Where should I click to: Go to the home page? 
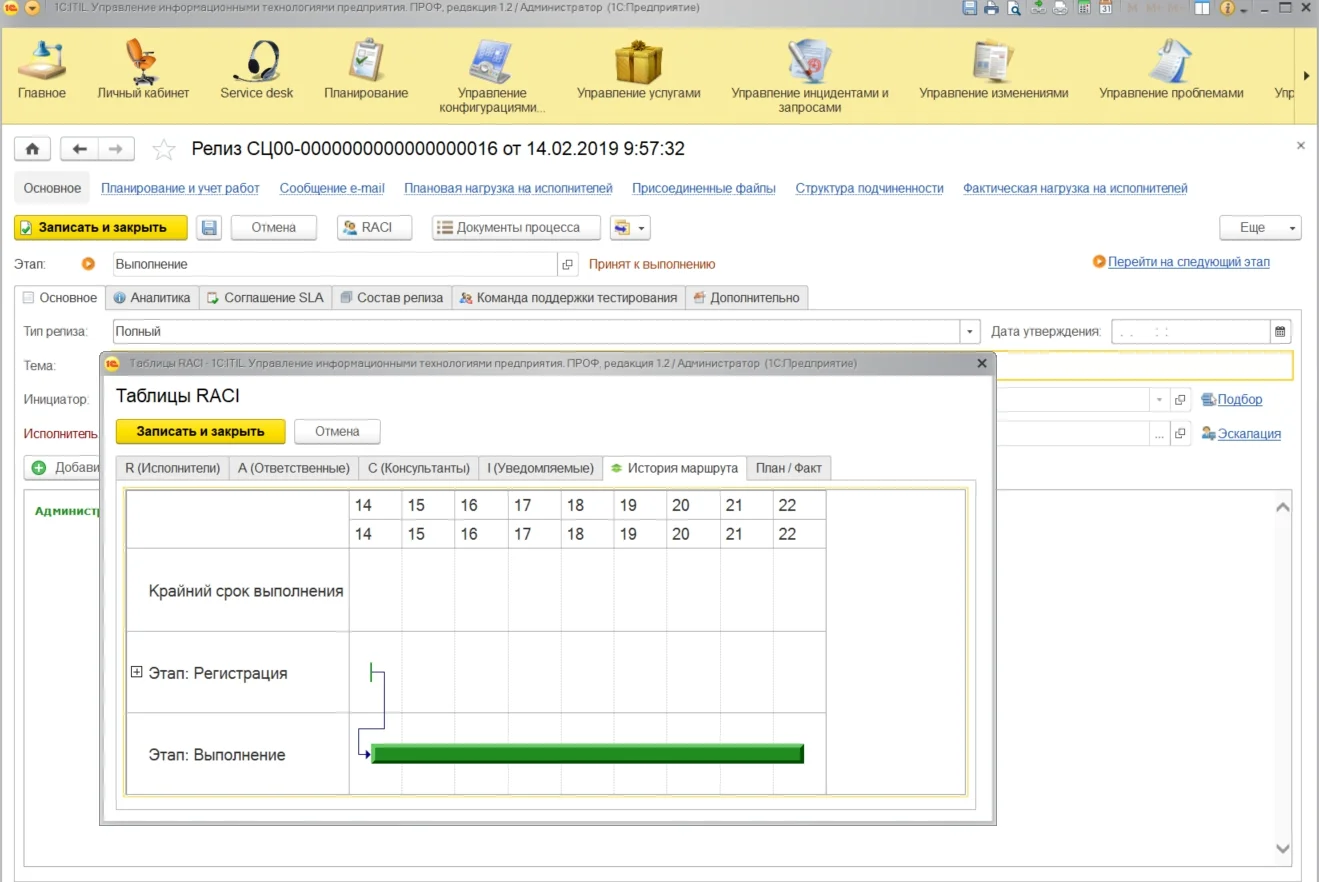tap(32, 149)
